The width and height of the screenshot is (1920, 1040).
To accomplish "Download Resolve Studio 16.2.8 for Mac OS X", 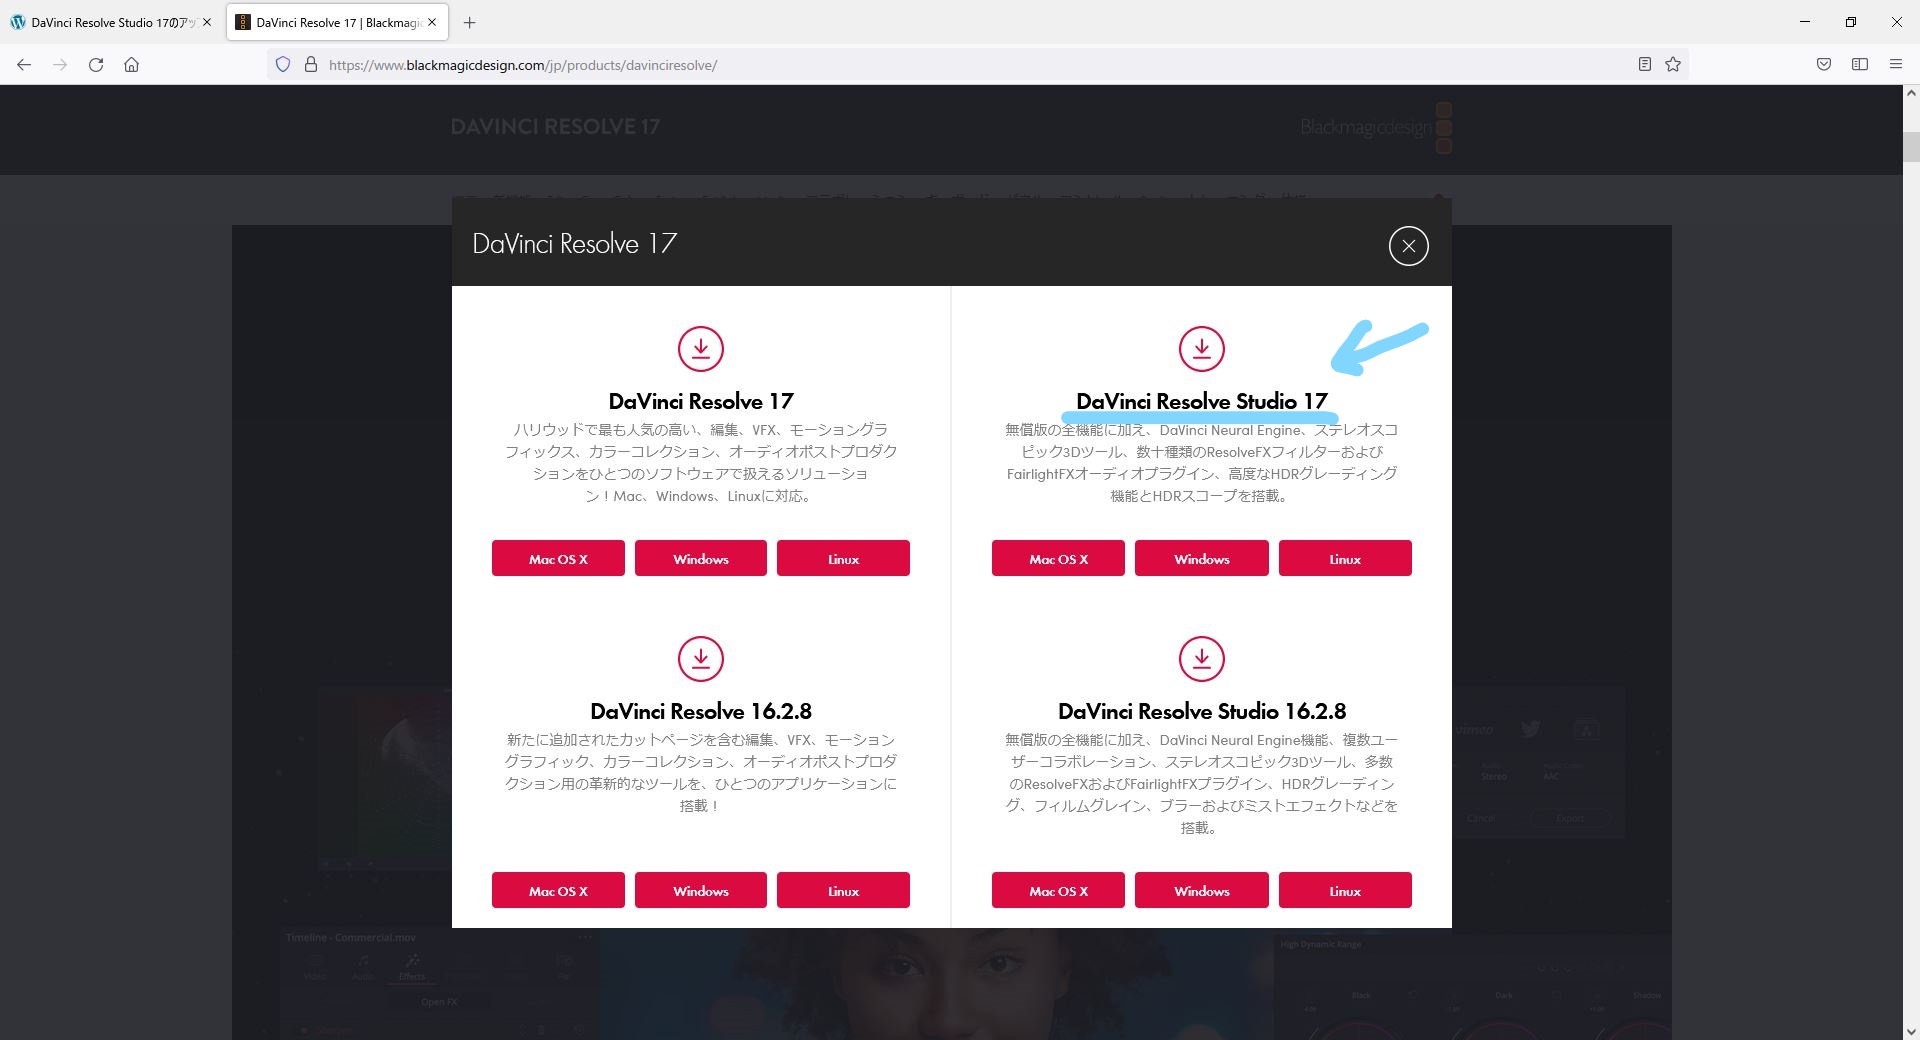I will [1058, 890].
